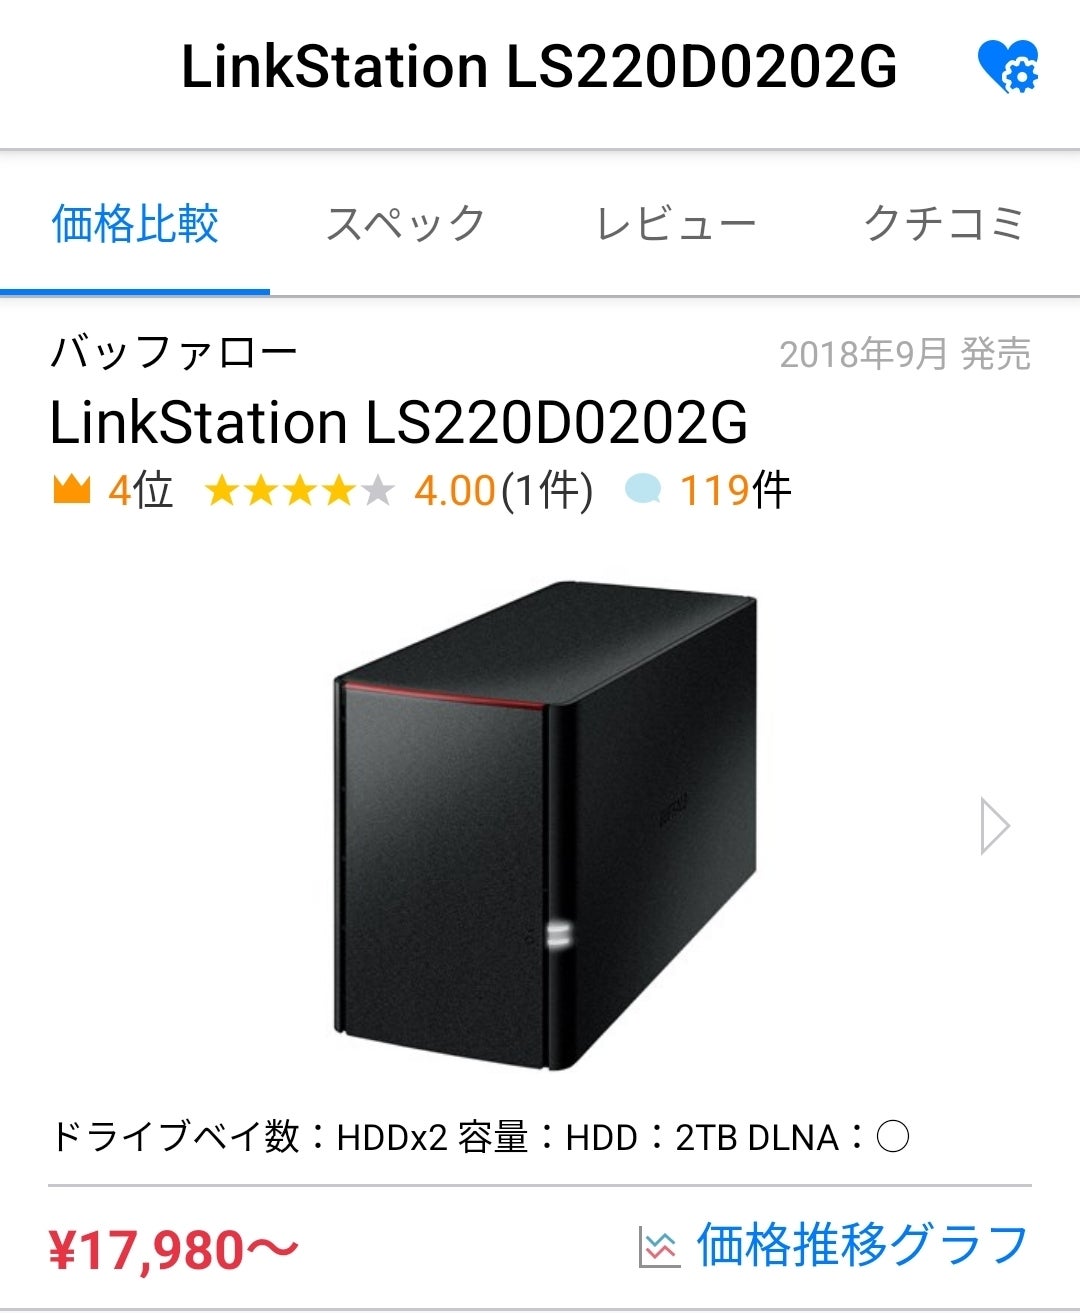Image resolution: width=1080 pixels, height=1313 pixels.
Task: Tap the ¥17,980〜 lowest price
Action: pyautogui.click(x=174, y=1249)
